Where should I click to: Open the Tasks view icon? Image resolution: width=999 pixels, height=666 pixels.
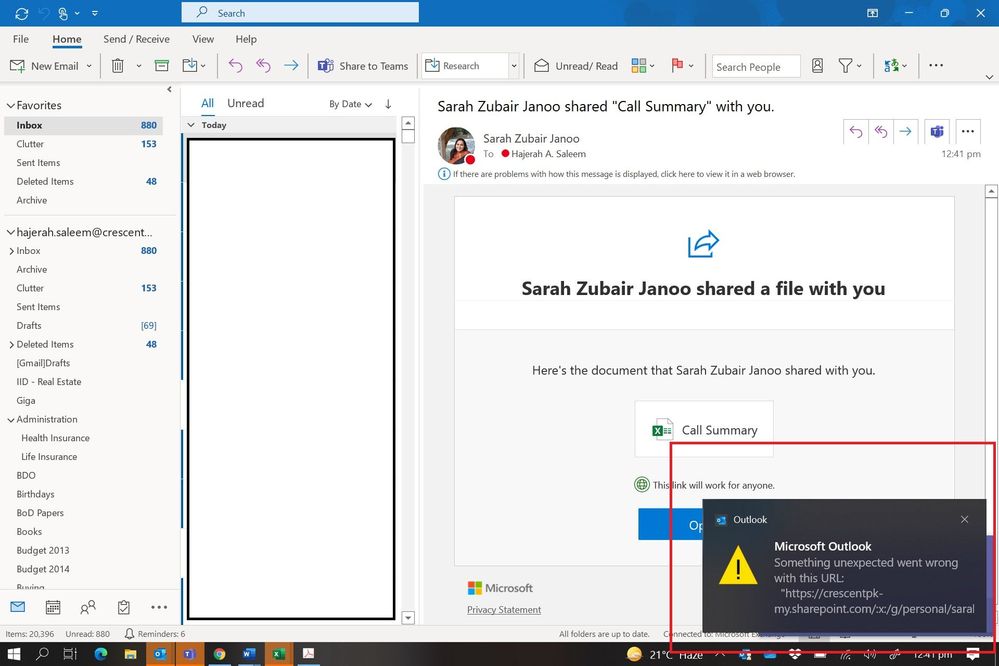124,607
